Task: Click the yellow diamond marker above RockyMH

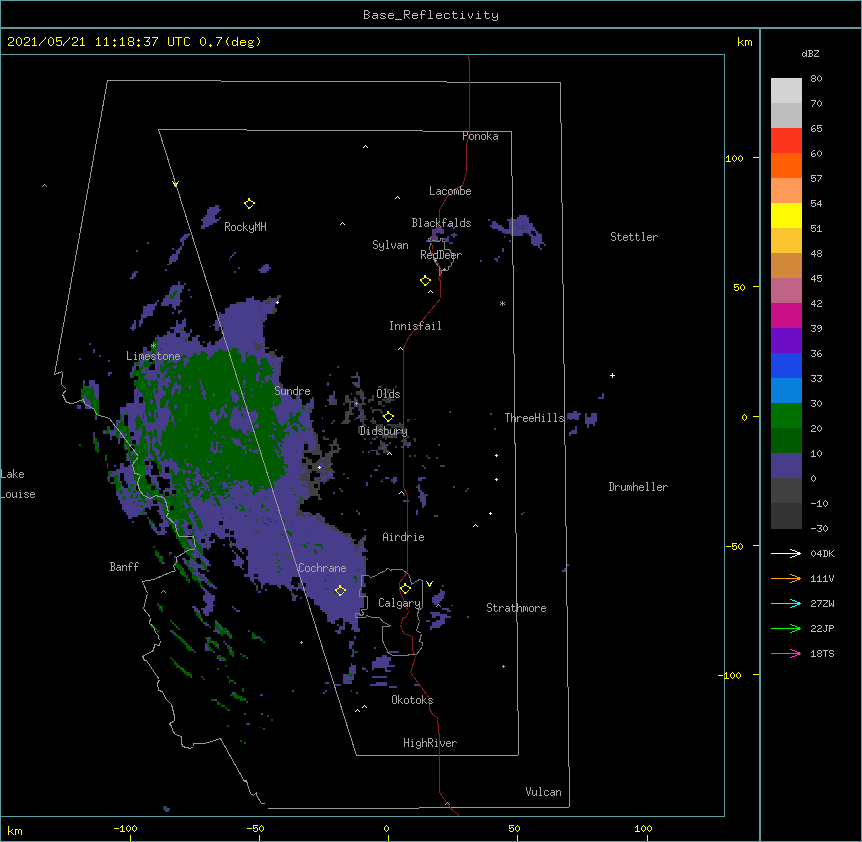Action: coord(249,204)
